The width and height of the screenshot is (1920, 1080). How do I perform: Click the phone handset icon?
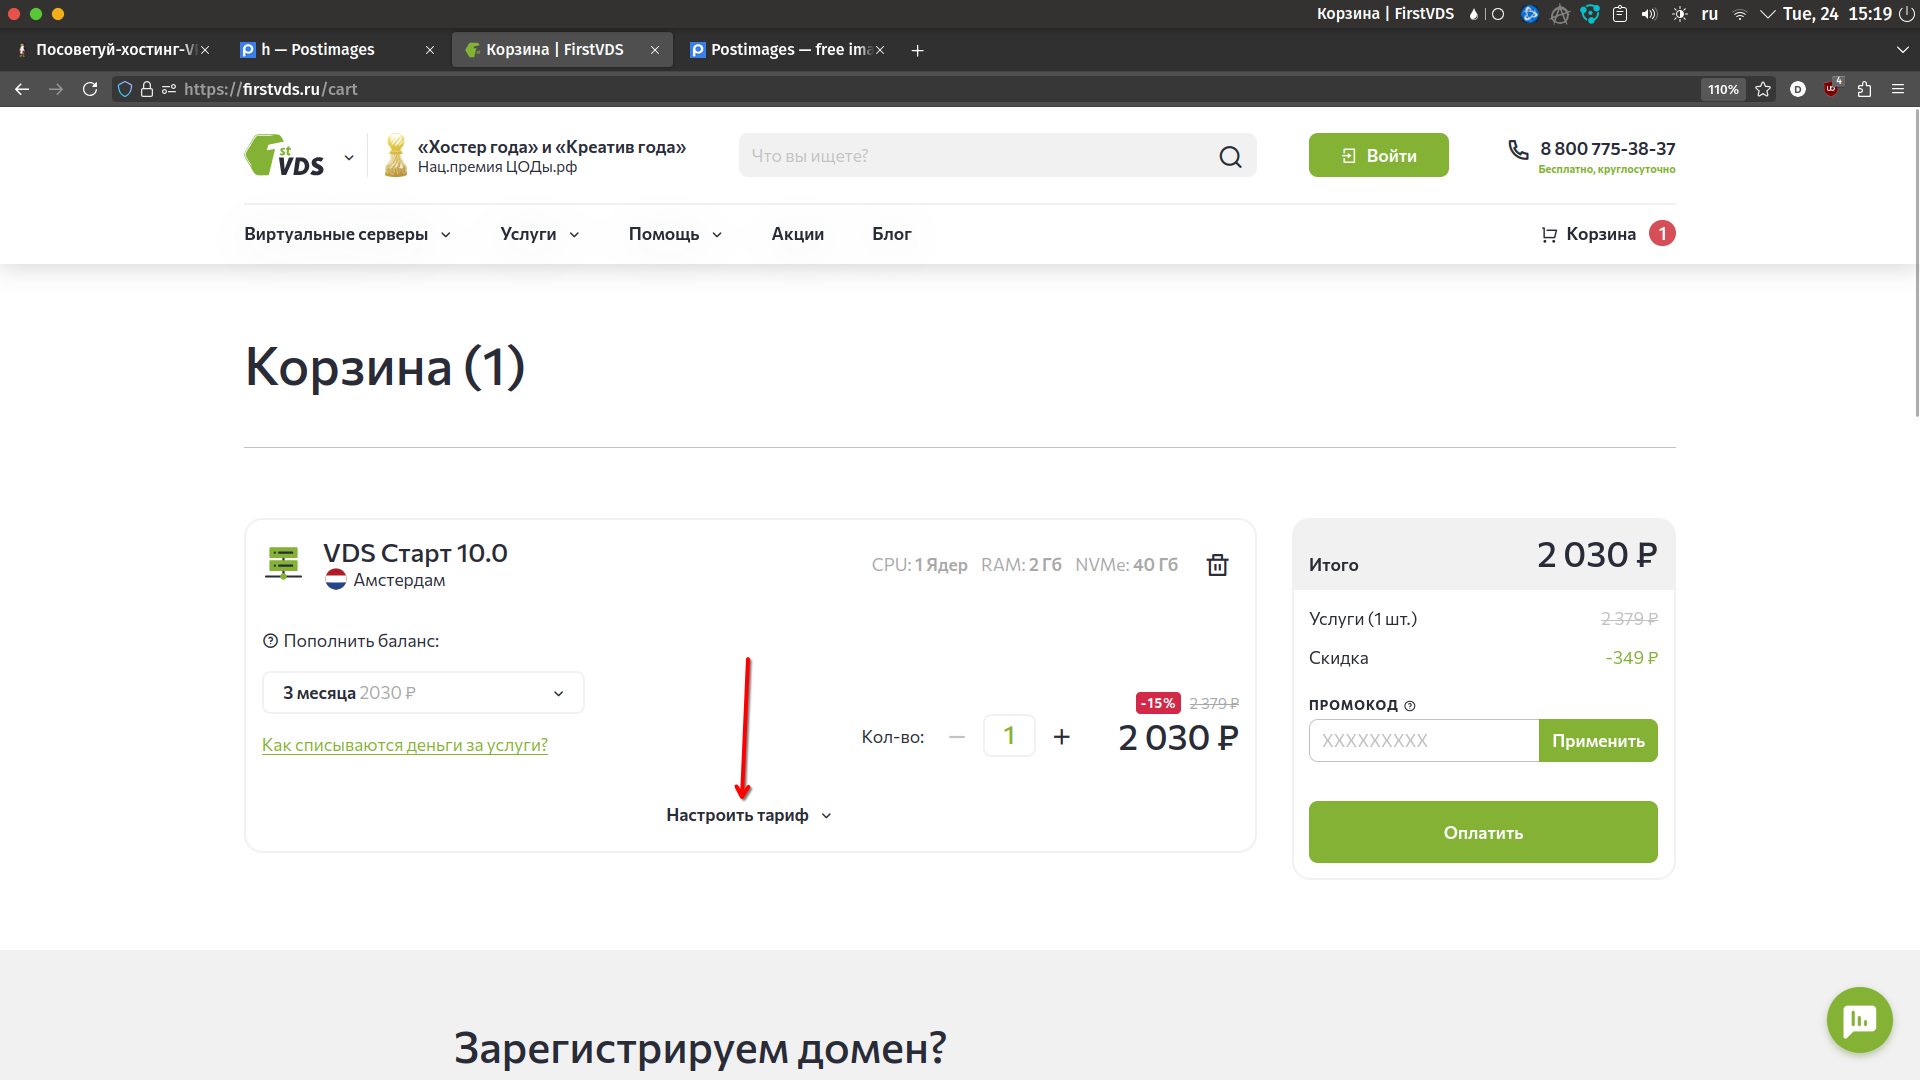pos(1518,150)
